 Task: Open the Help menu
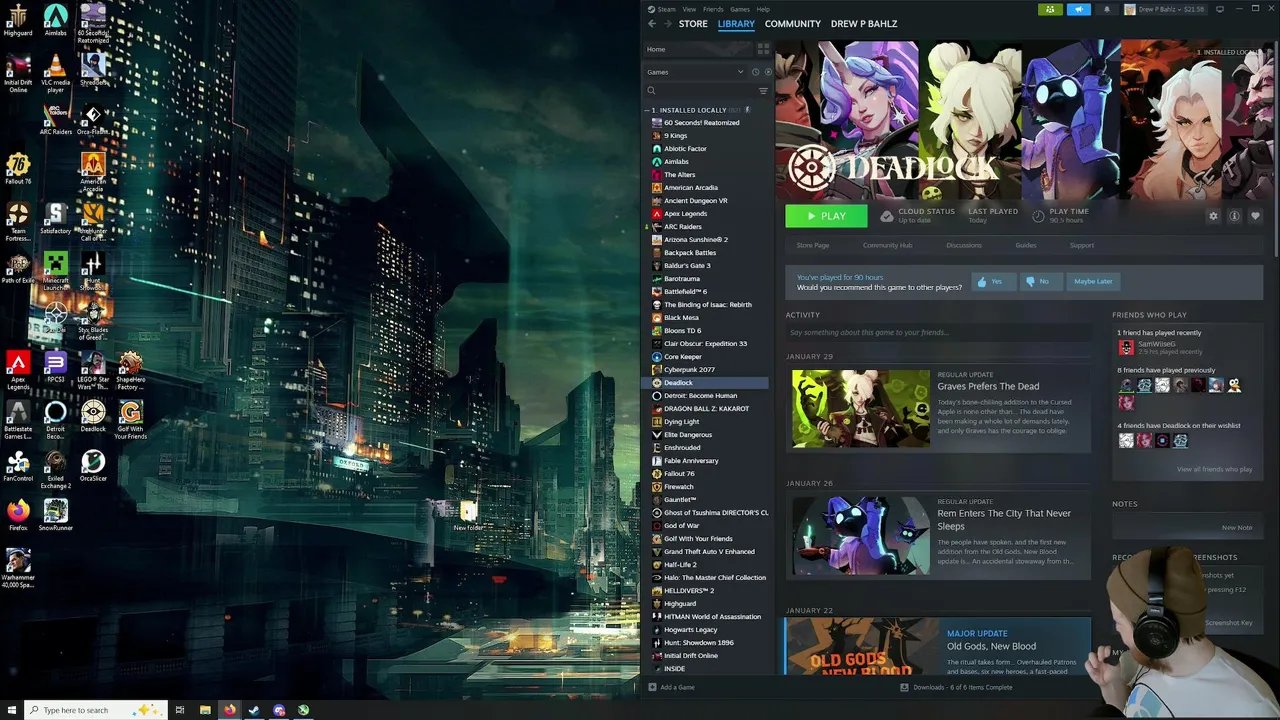[763, 9]
